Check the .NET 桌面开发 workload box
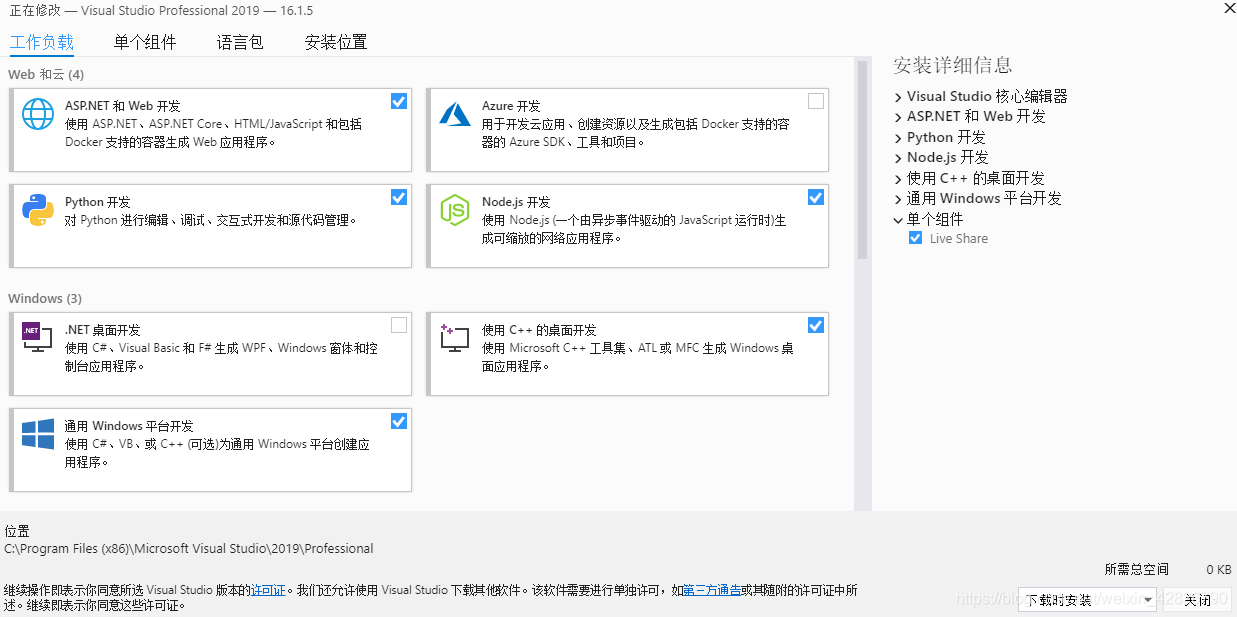The height and width of the screenshot is (617, 1237). [x=399, y=325]
